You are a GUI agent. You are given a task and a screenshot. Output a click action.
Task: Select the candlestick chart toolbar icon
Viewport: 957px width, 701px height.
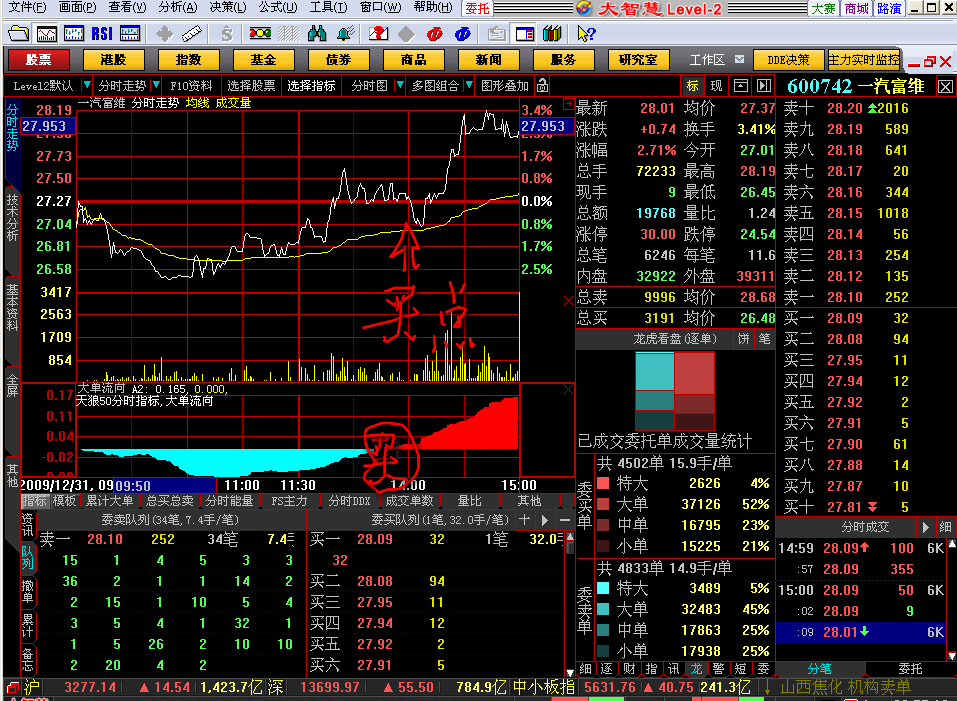[x=74, y=34]
